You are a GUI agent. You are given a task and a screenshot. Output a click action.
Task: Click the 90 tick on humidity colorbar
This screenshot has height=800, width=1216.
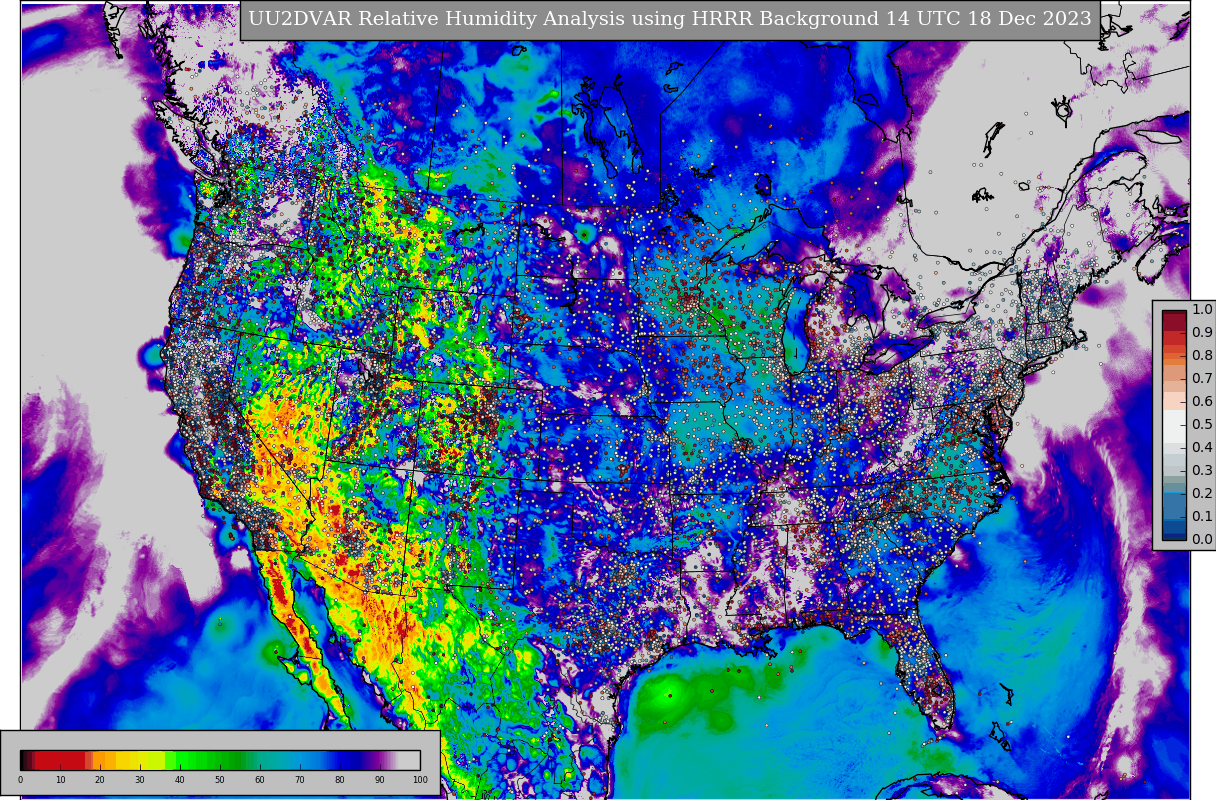tap(380, 780)
